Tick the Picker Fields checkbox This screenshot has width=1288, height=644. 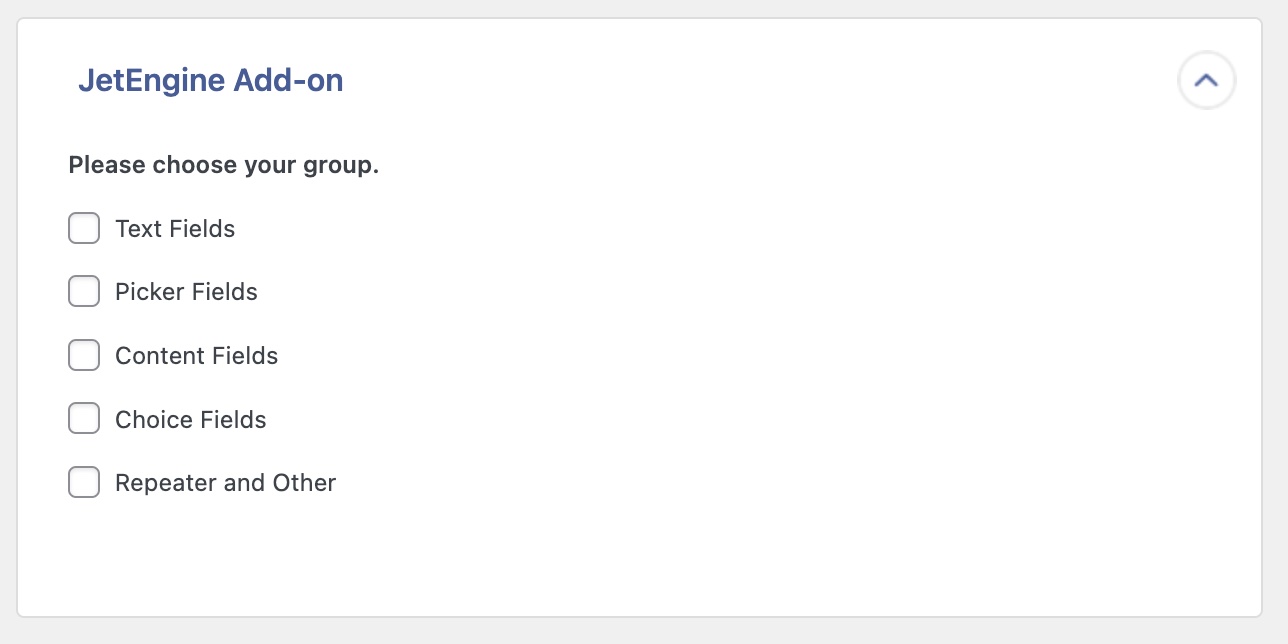(84, 291)
